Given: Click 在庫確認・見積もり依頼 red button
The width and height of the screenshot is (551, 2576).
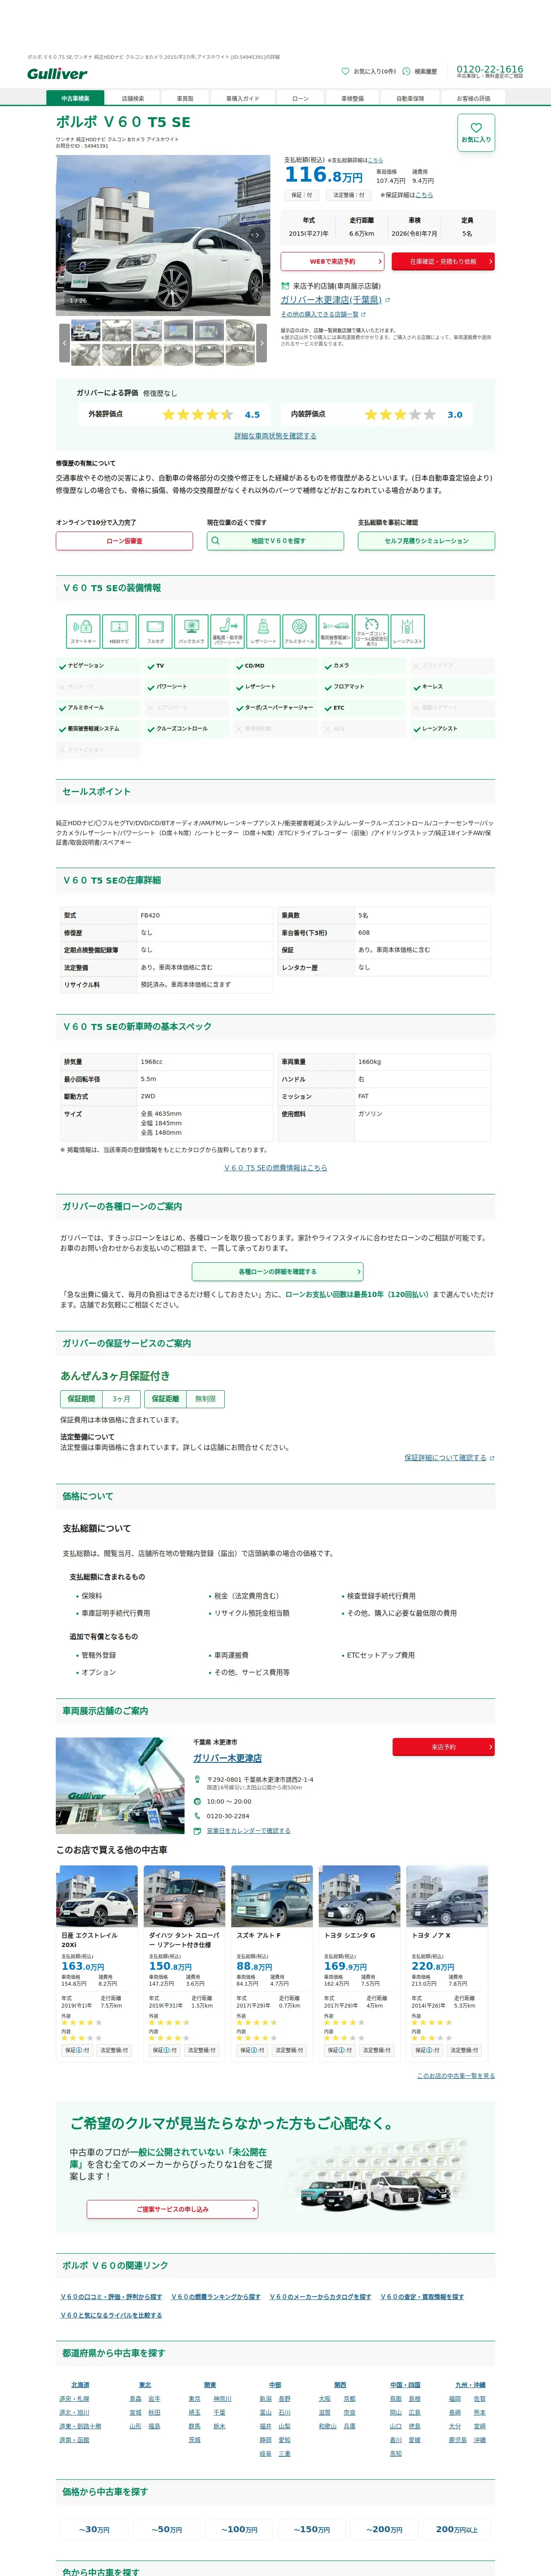Looking at the screenshot, I should coord(443,261).
